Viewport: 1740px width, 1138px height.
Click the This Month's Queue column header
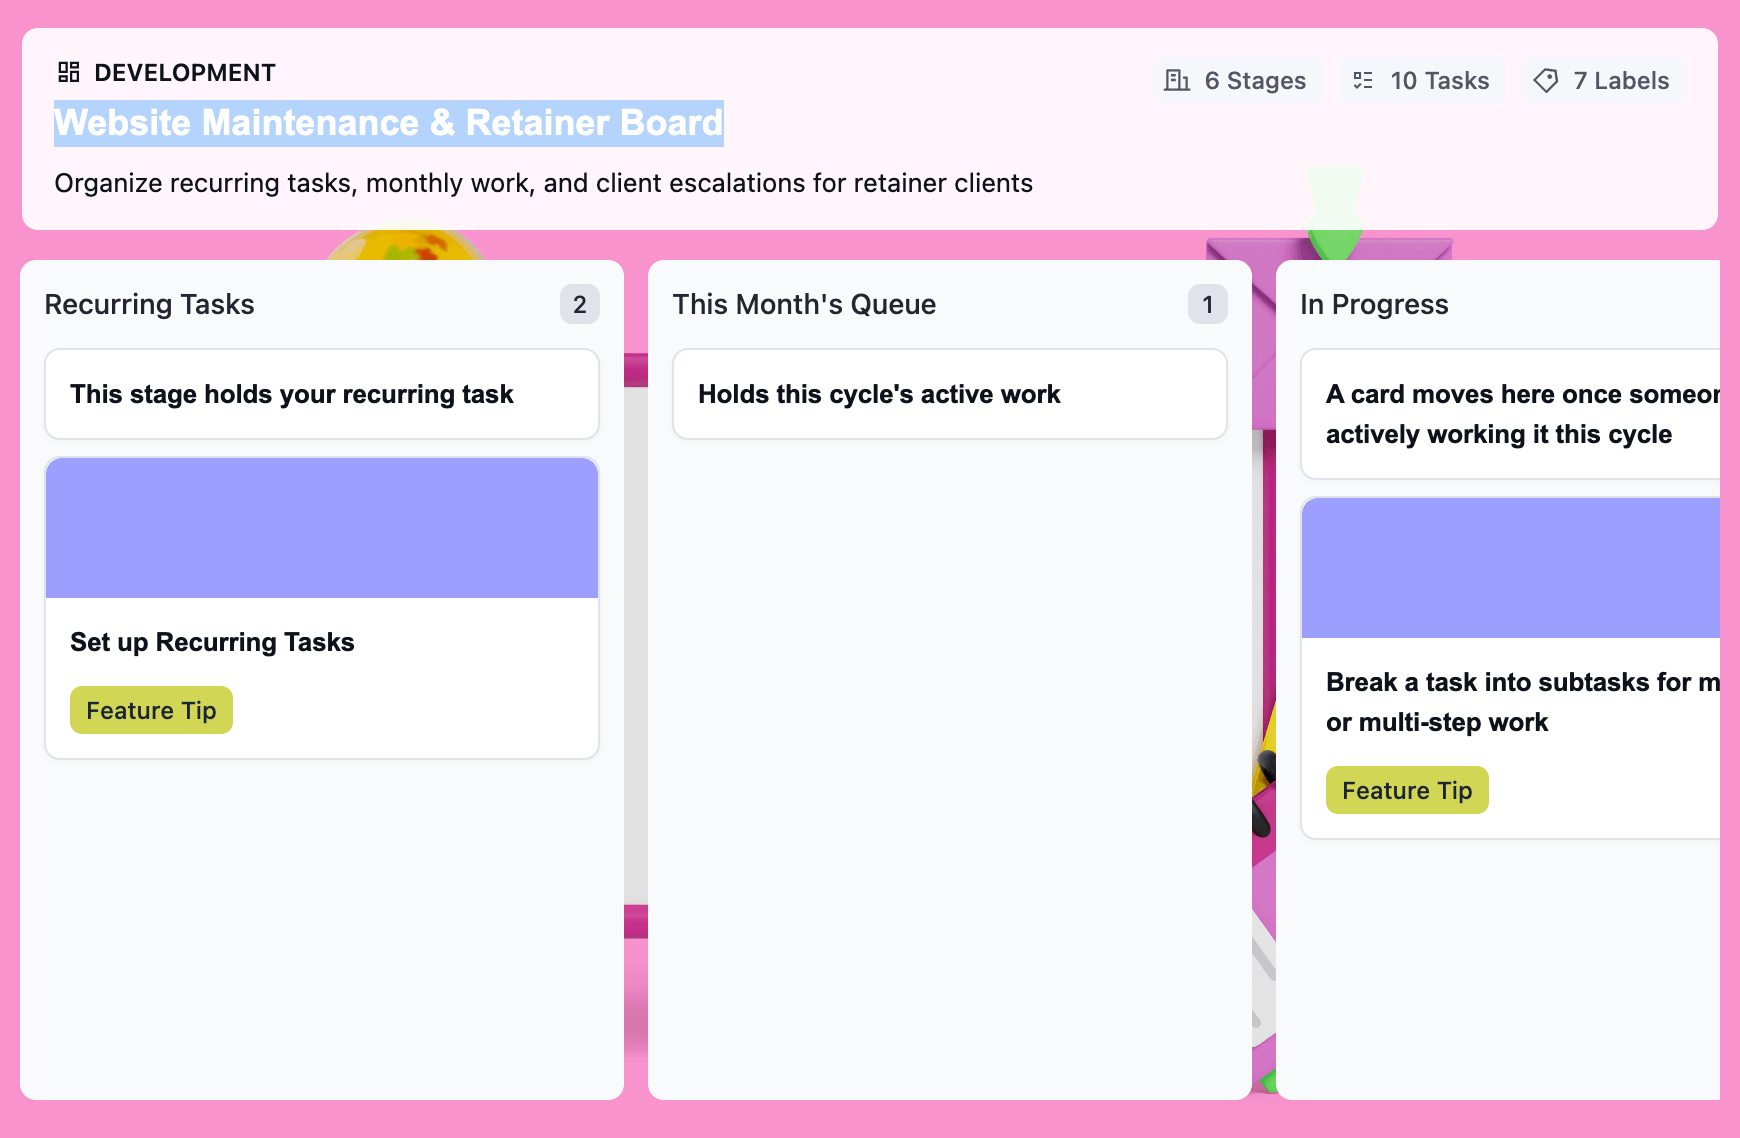[804, 304]
